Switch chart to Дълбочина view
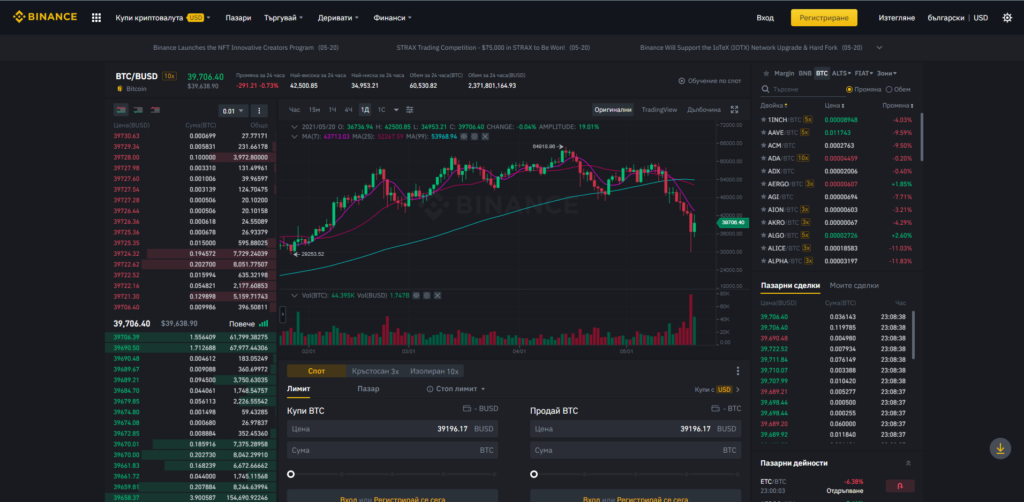Image resolution: width=1024 pixels, height=502 pixels. pos(704,110)
